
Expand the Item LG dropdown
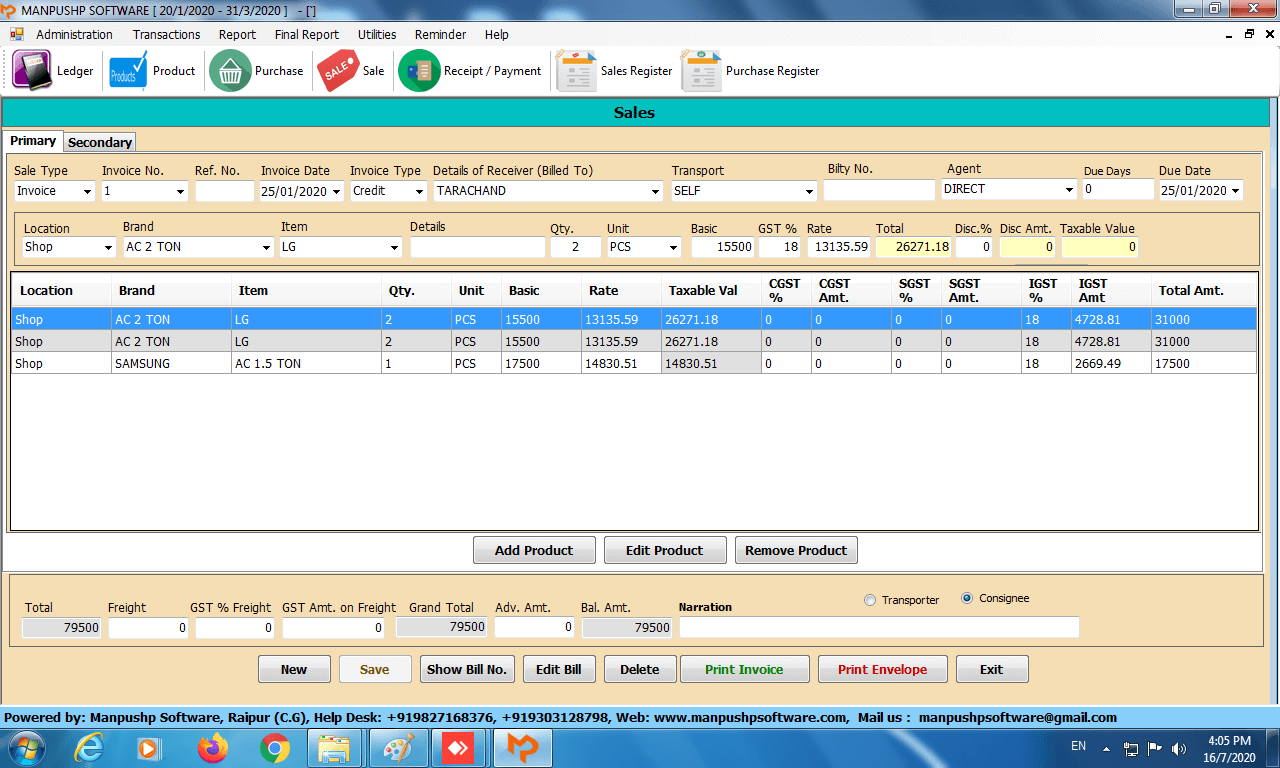click(394, 247)
